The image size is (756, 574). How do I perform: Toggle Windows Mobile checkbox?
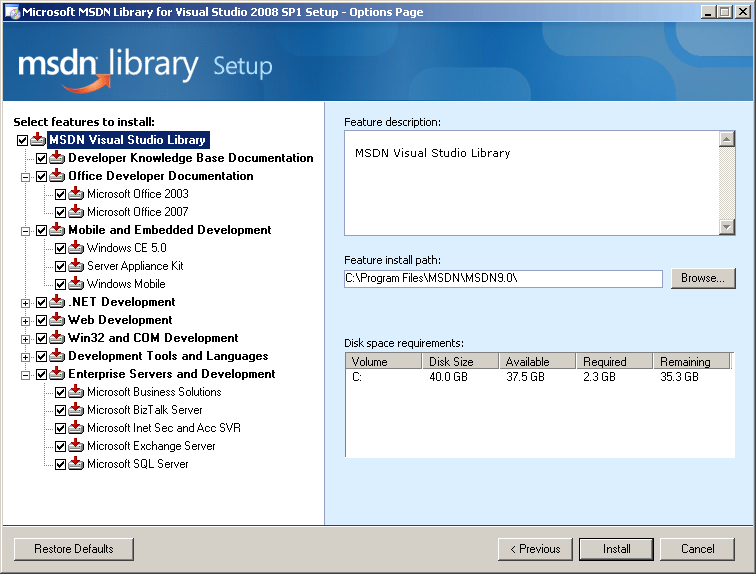tap(60, 284)
